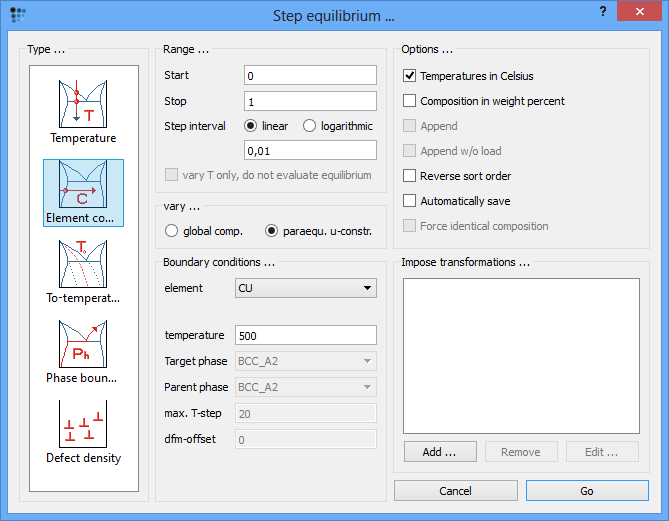Select the Temperature step type icon
669x521 pixels.
(x=83, y=110)
